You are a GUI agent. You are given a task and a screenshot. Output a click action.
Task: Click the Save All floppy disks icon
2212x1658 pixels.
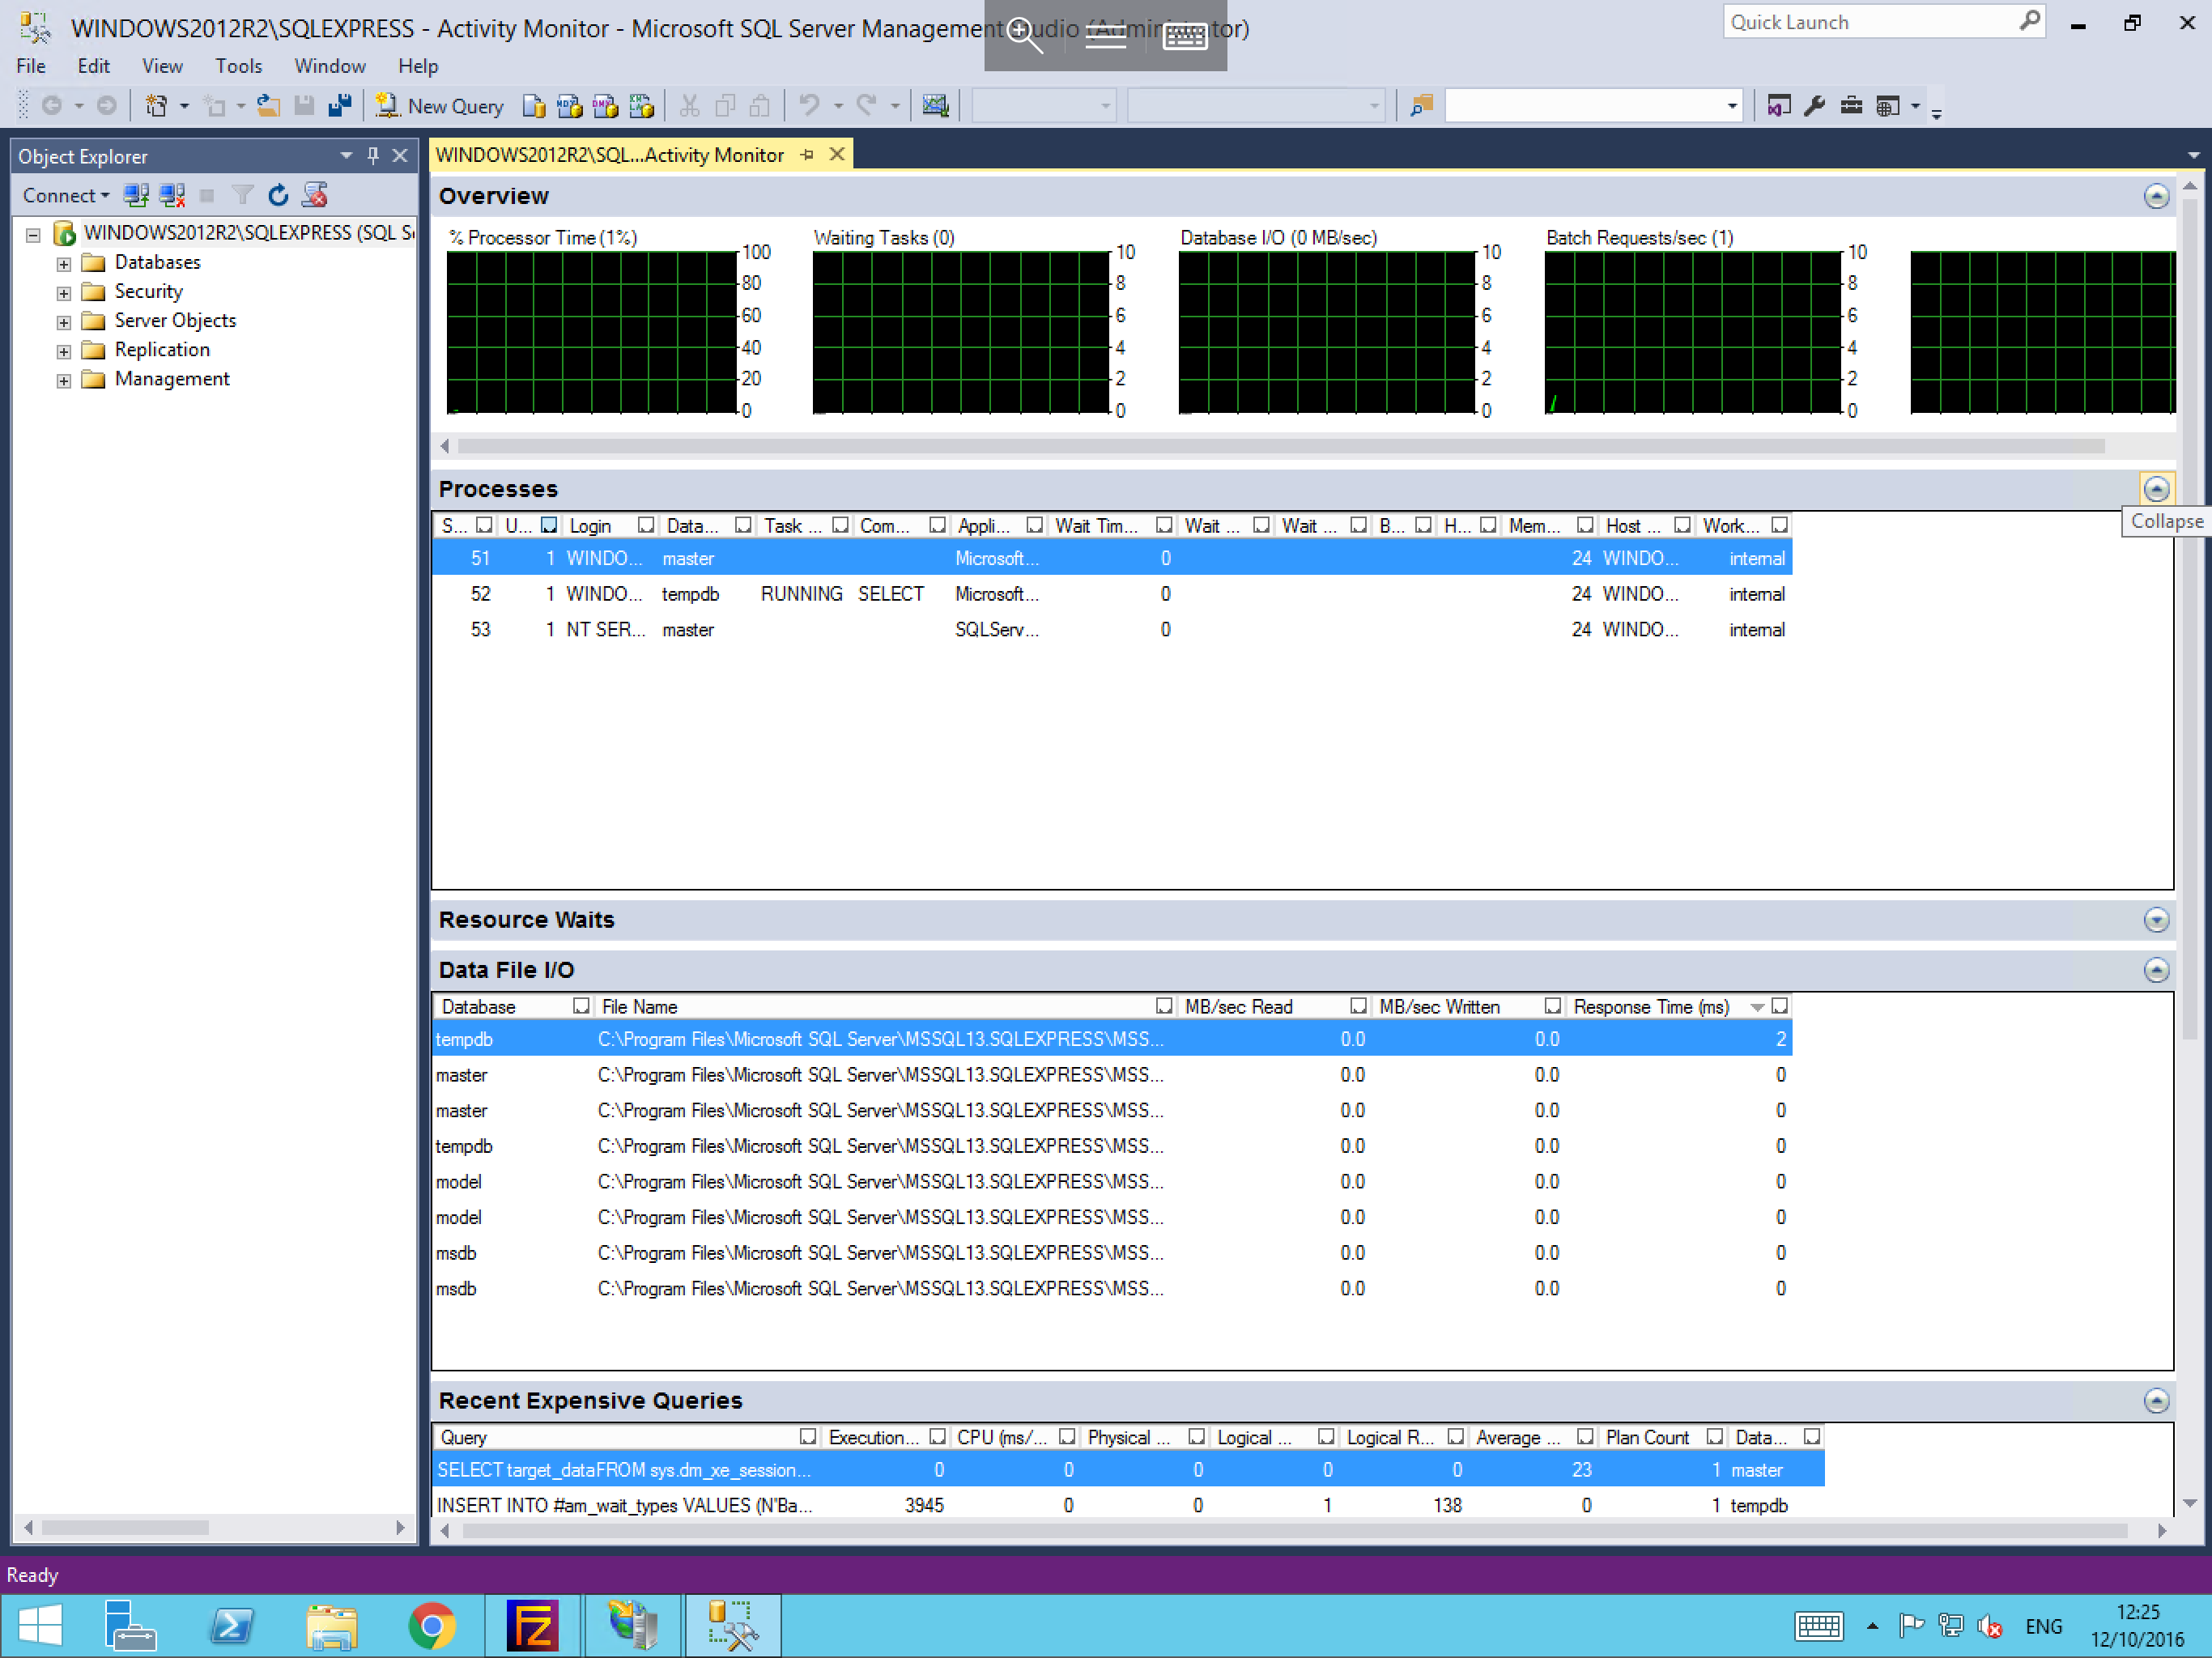(x=341, y=106)
